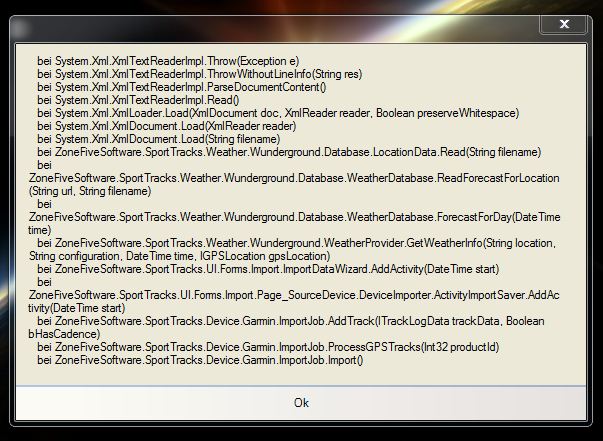Click the DeviceImporter.ActivityImportSaver text line
The width and height of the screenshot is (603, 441).
coord(294,295)
